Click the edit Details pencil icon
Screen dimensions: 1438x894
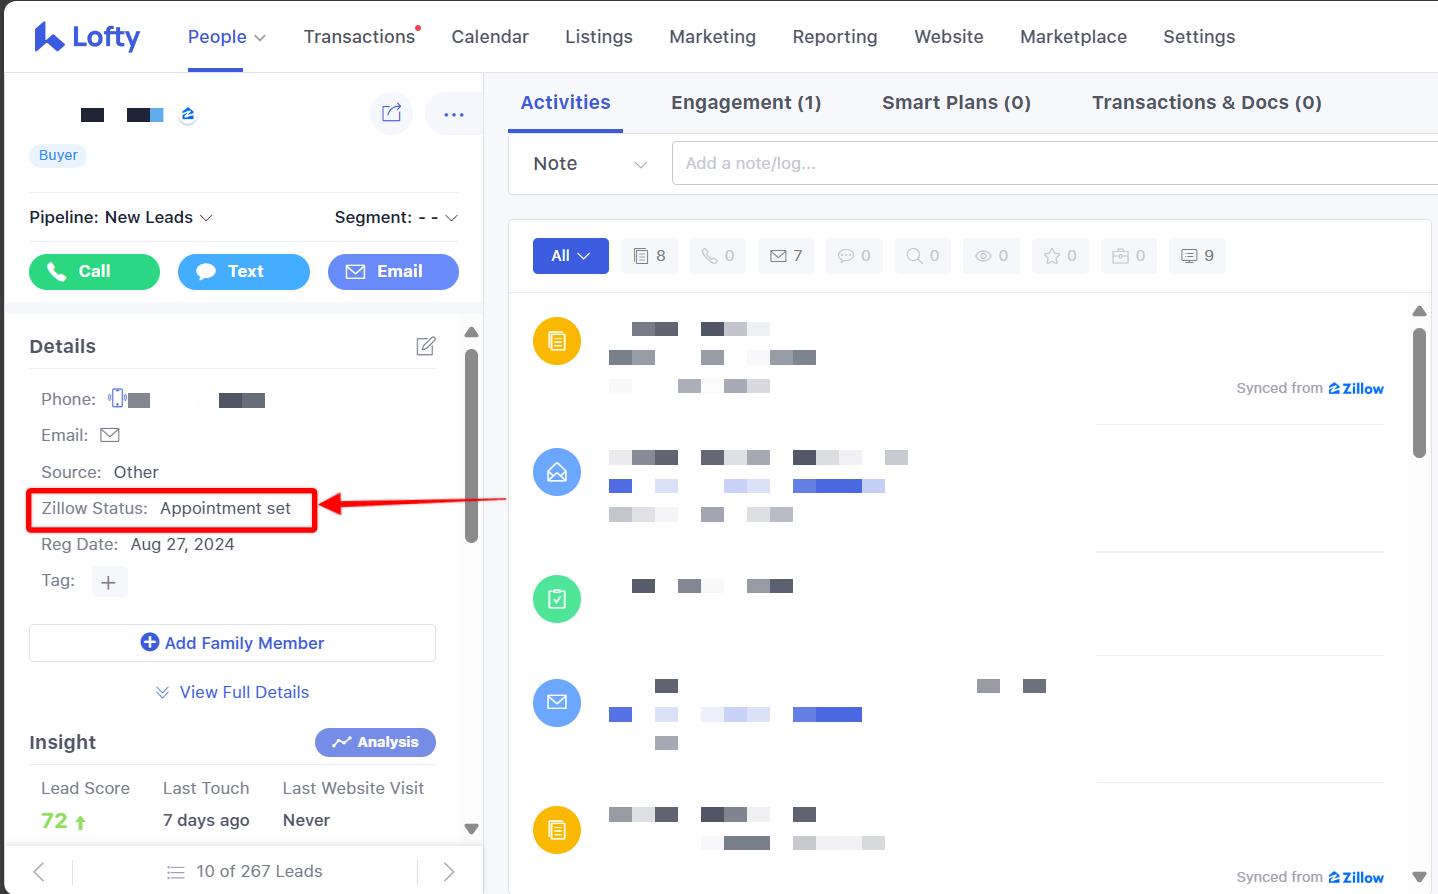(425, 346)
